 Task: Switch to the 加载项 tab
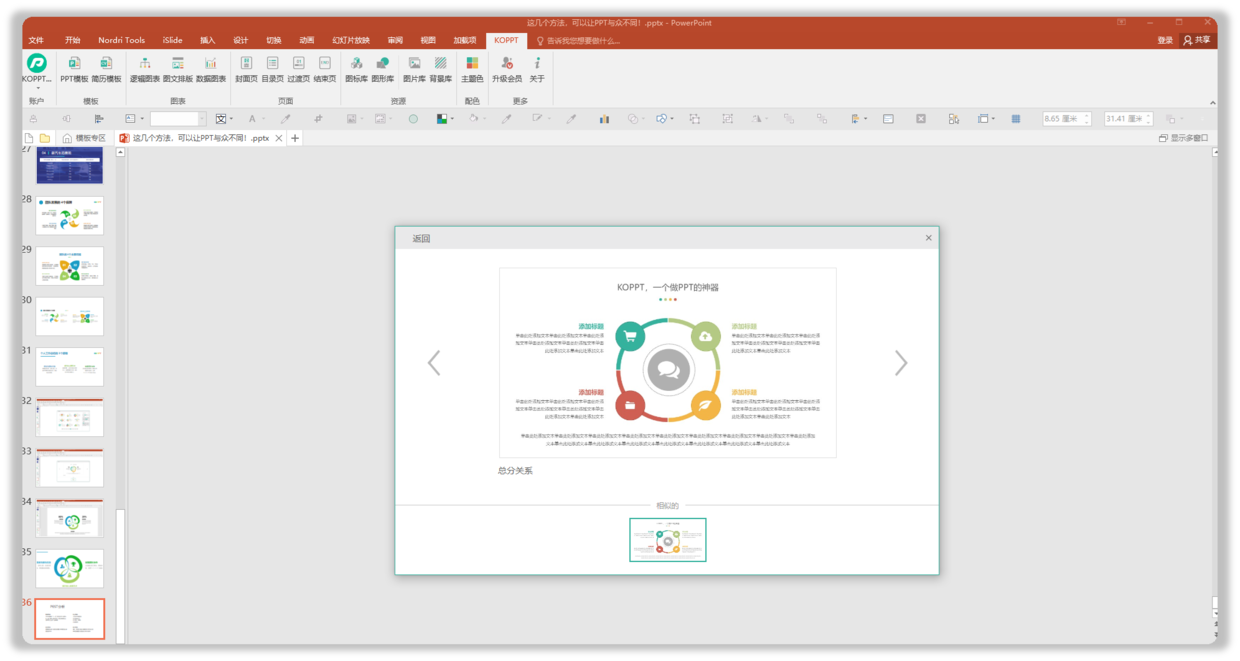[x=465, y=40]
